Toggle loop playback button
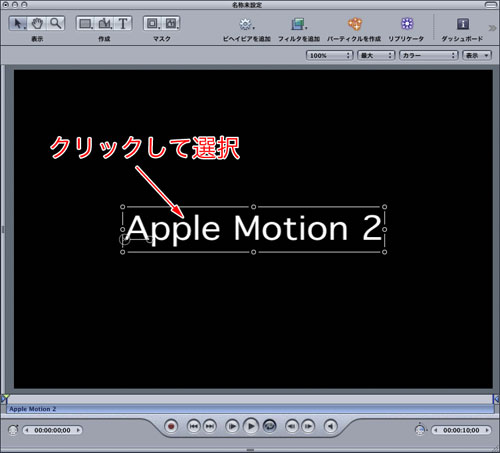 point(269,426)
